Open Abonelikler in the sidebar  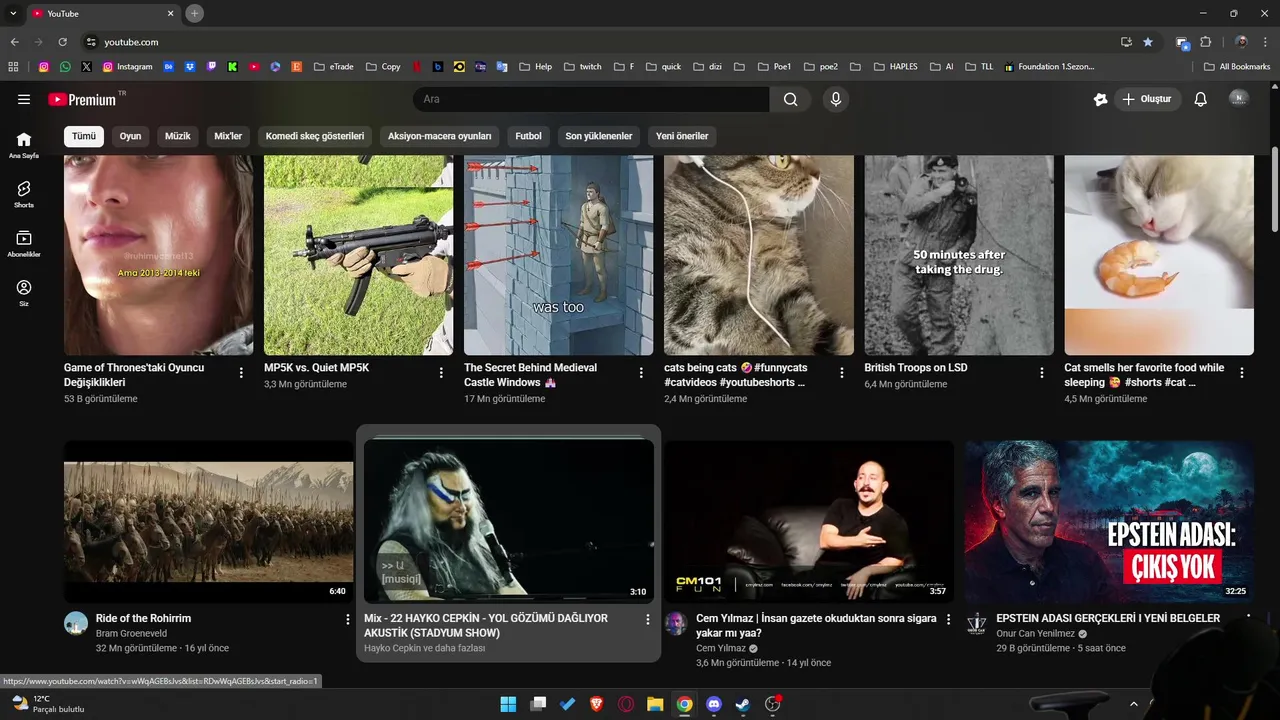point(24,244)
